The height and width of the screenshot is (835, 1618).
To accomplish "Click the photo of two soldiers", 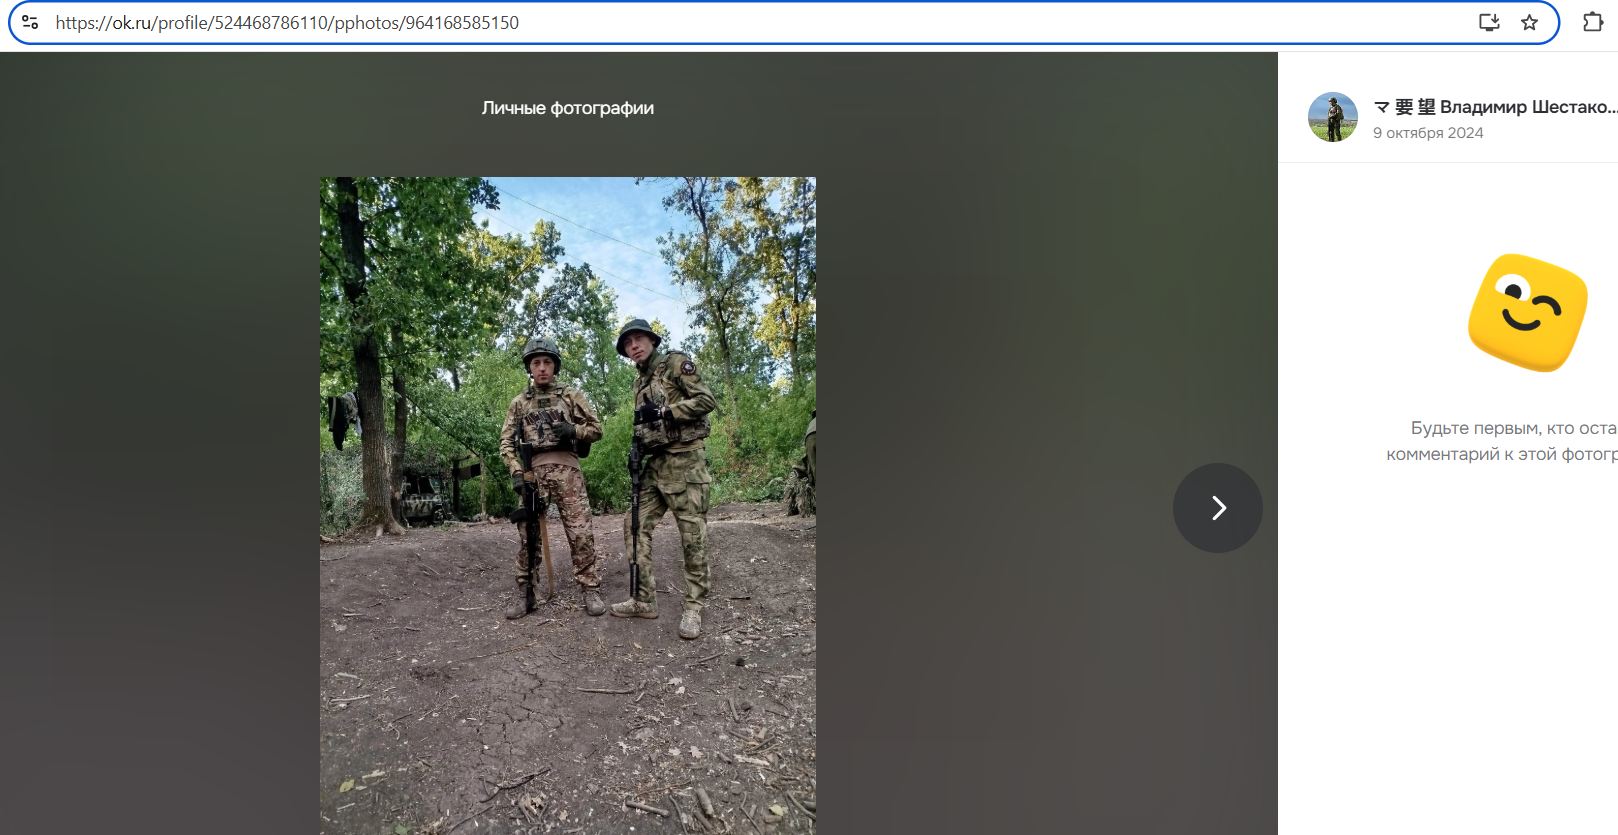I will [568, 506].
